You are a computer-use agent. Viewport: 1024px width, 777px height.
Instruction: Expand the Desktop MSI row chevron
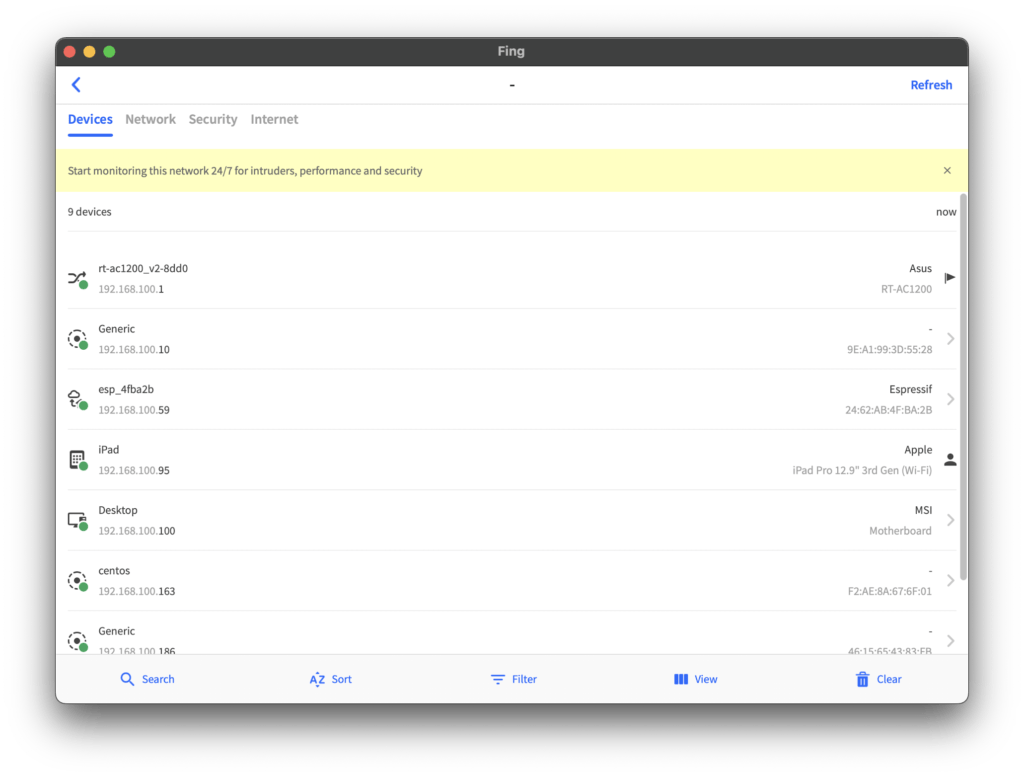click(950, 520)
